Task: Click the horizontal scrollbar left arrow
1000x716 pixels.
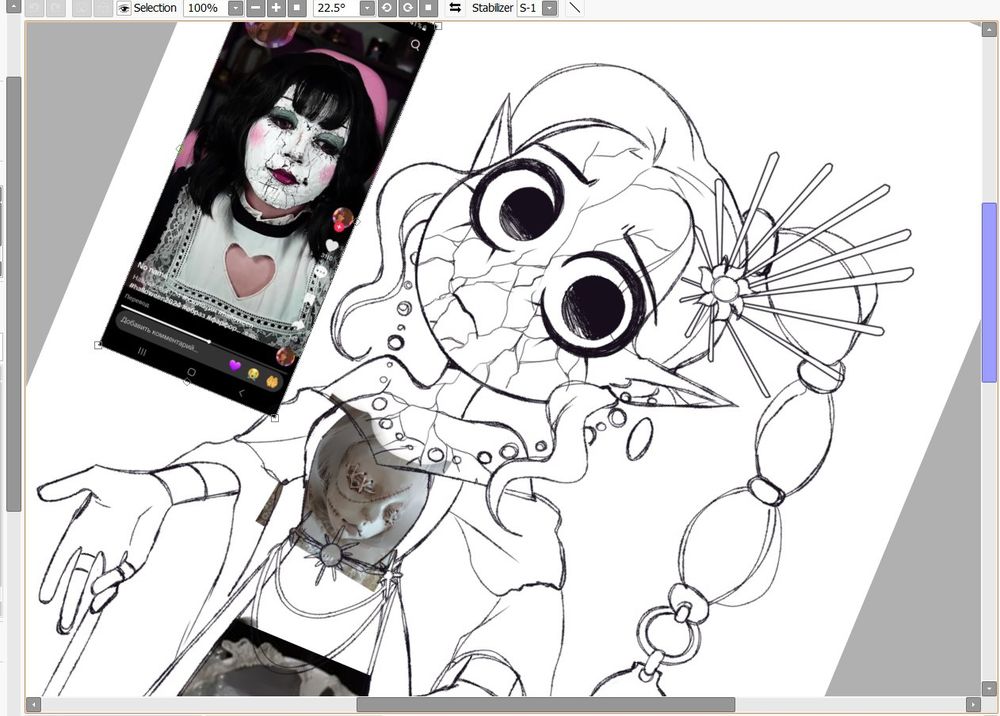Action: point(33,705)
